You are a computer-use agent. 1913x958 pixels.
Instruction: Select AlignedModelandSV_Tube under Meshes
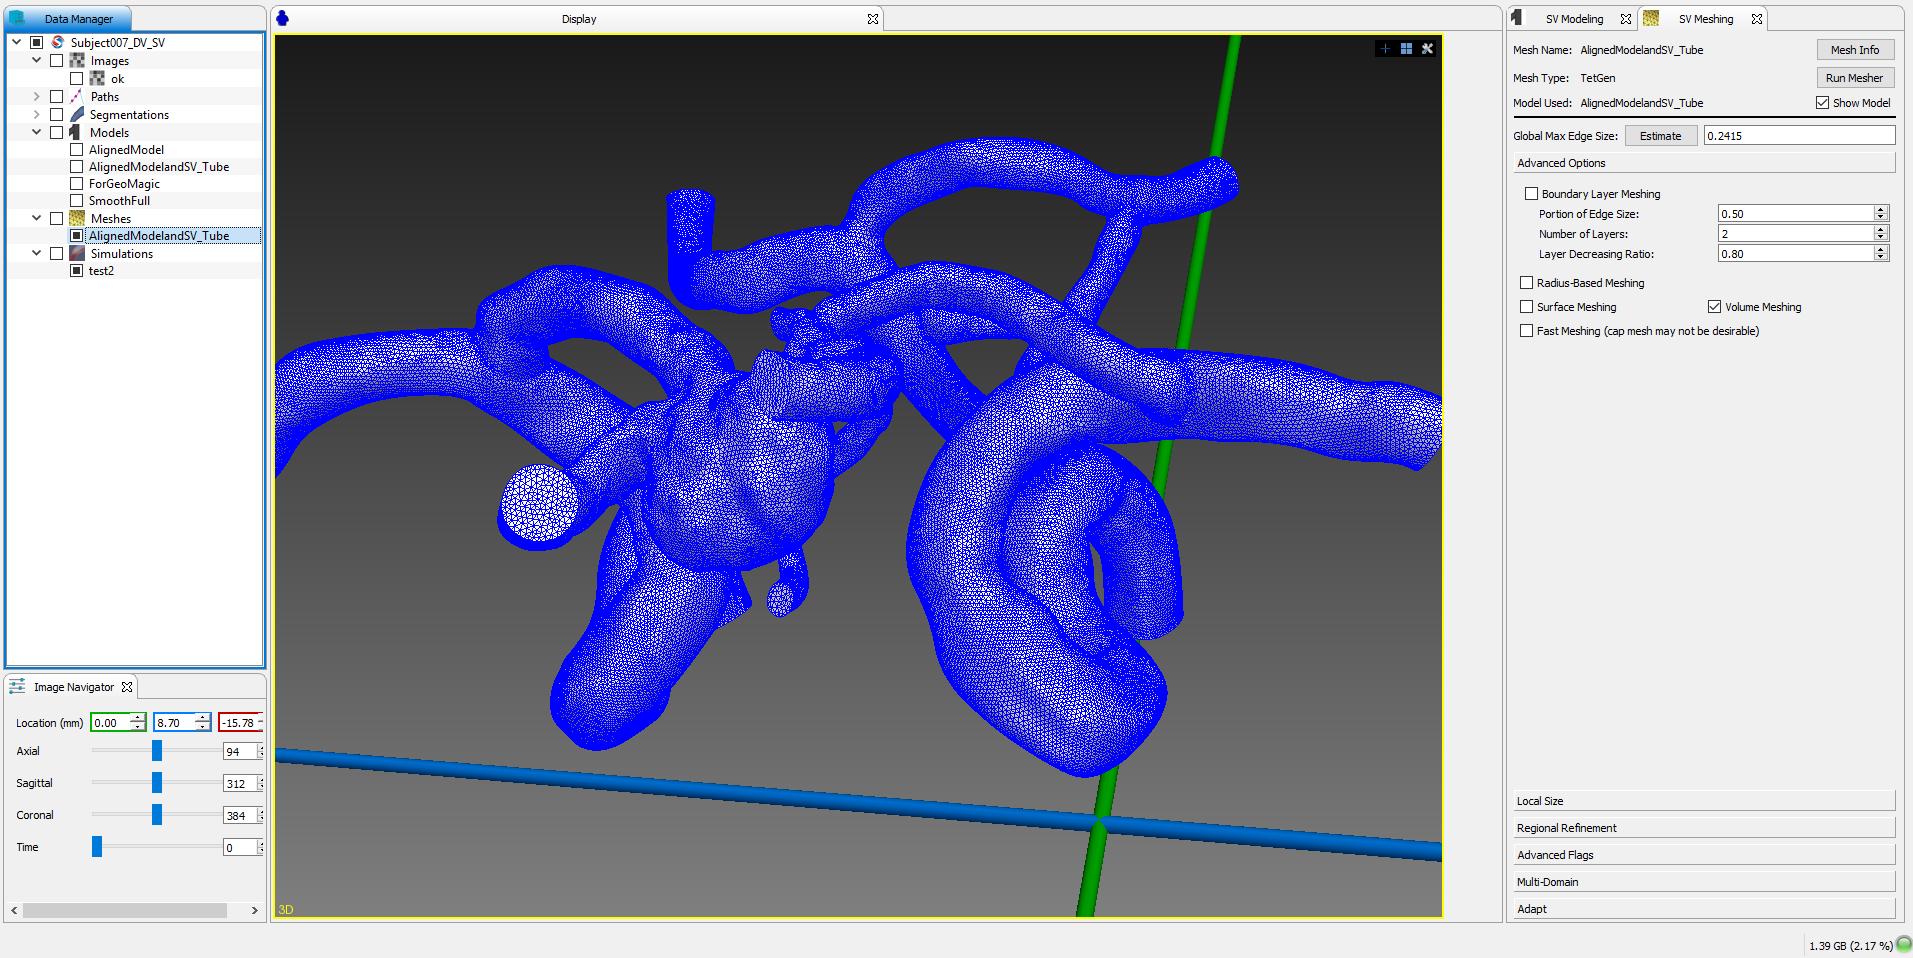tap(159, 236)
